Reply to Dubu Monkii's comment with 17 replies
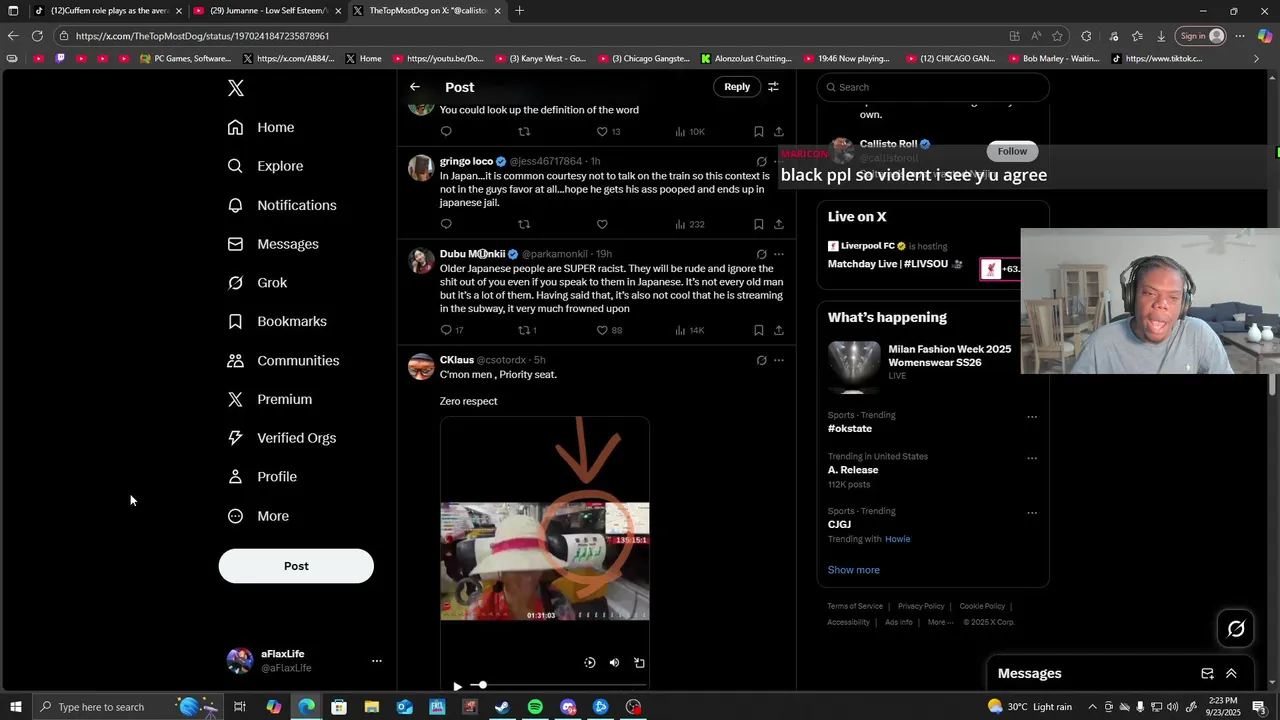Viewport: 1280px width, 720px height. coord(452,330)
